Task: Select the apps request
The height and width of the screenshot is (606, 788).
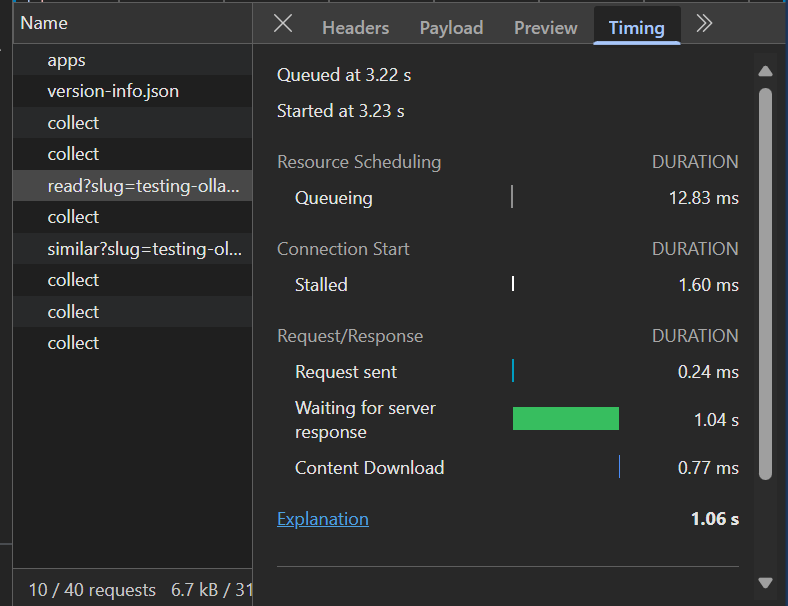Action: [66, 60]
